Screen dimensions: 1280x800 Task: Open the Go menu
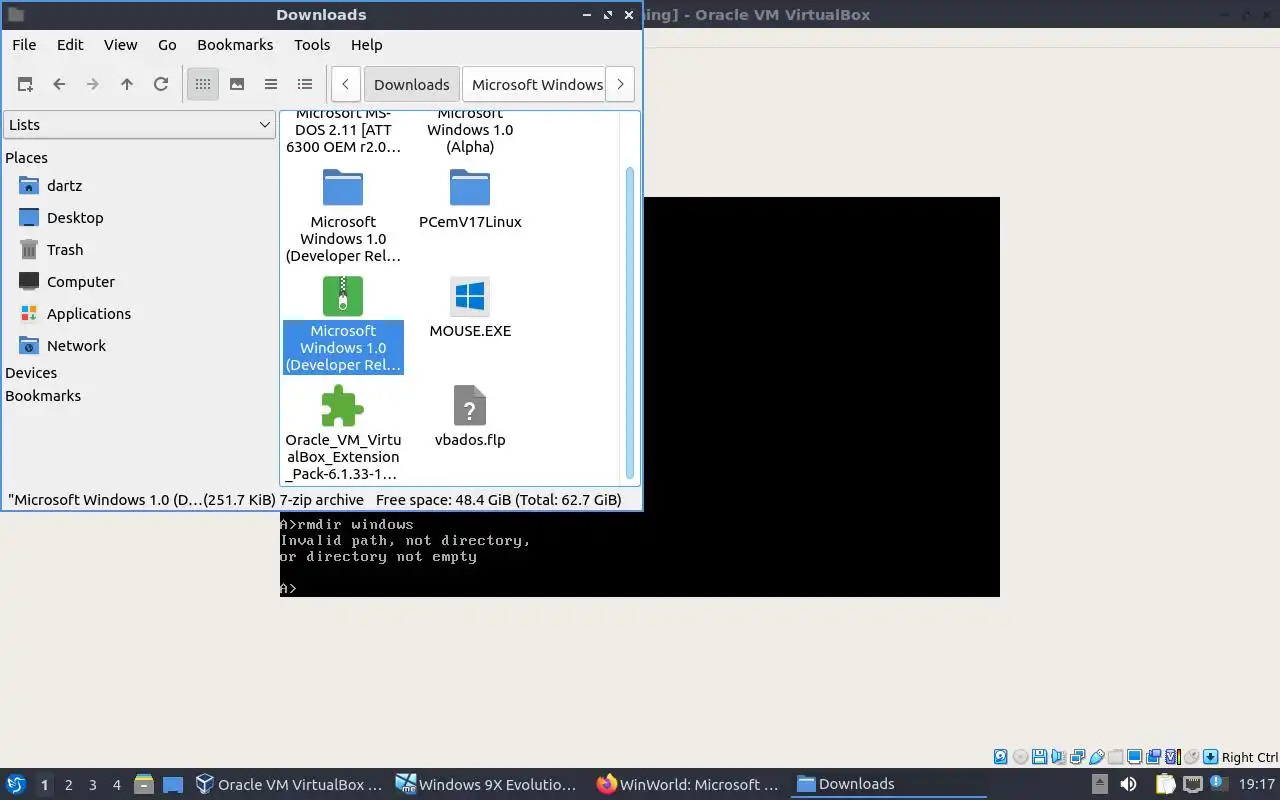[x=167, y=44]
